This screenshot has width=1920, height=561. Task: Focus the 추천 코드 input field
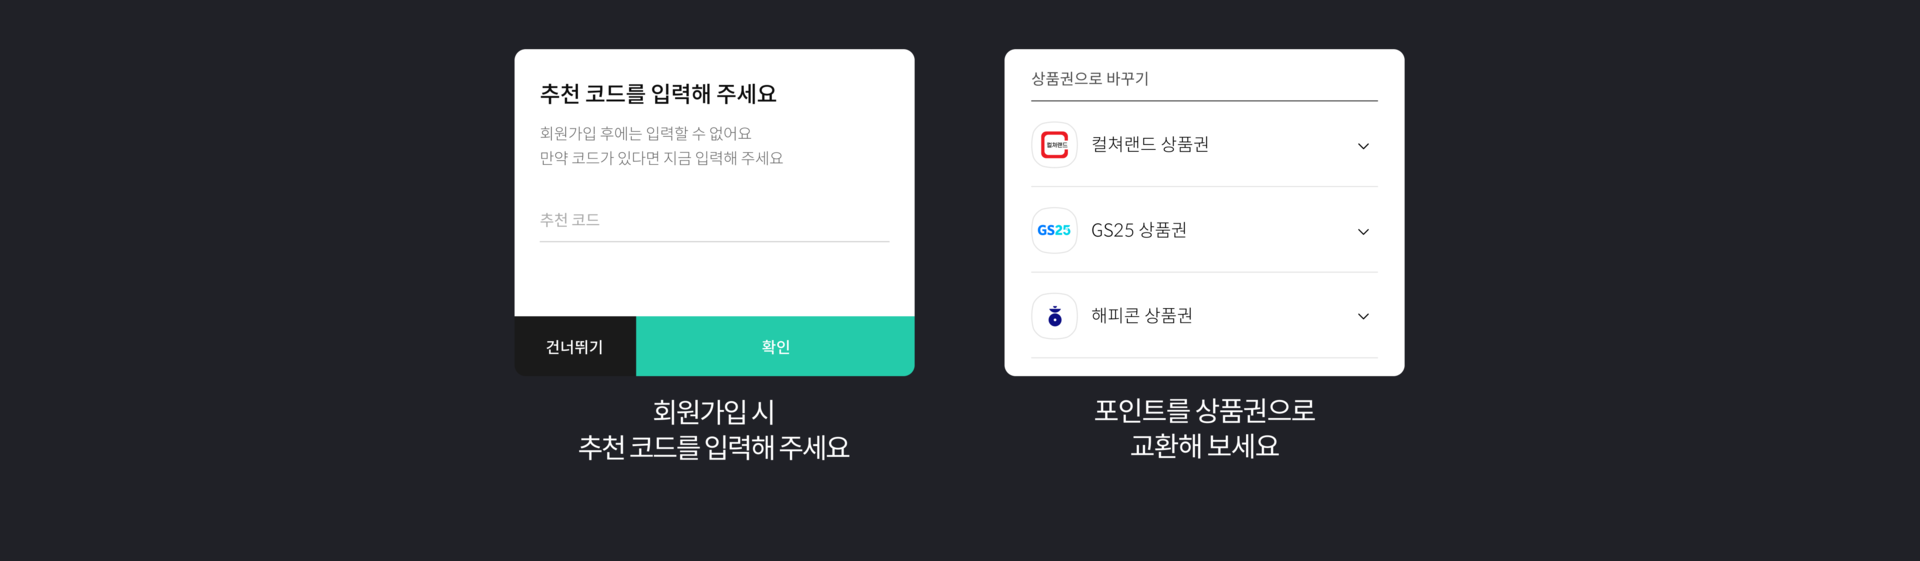click(x=713, y=220)
